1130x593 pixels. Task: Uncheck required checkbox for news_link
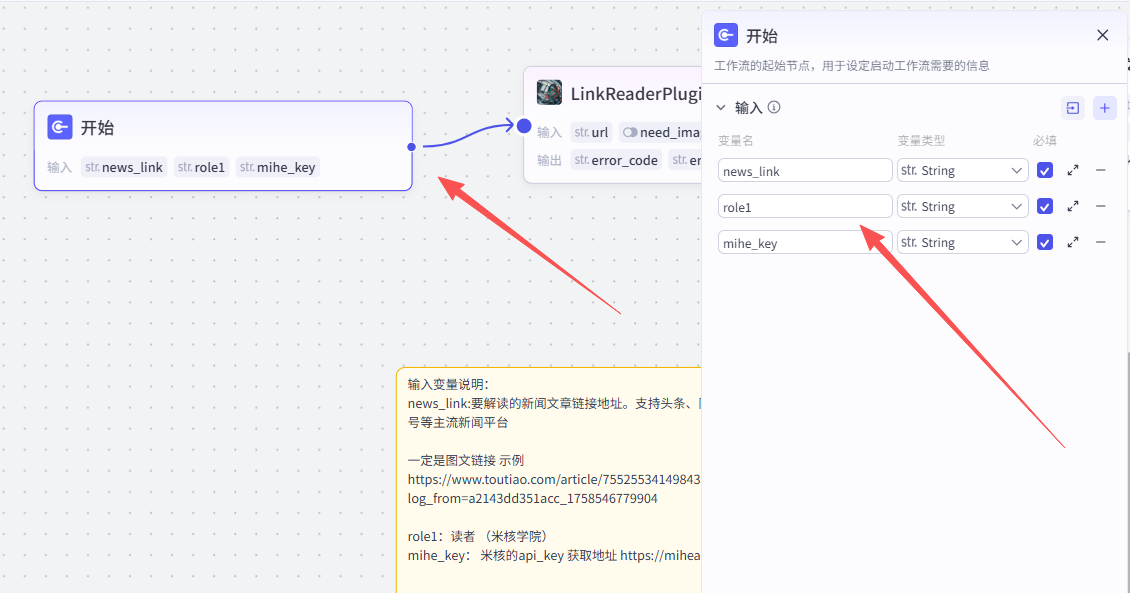pyautogui.click(x=1045, y=171)
